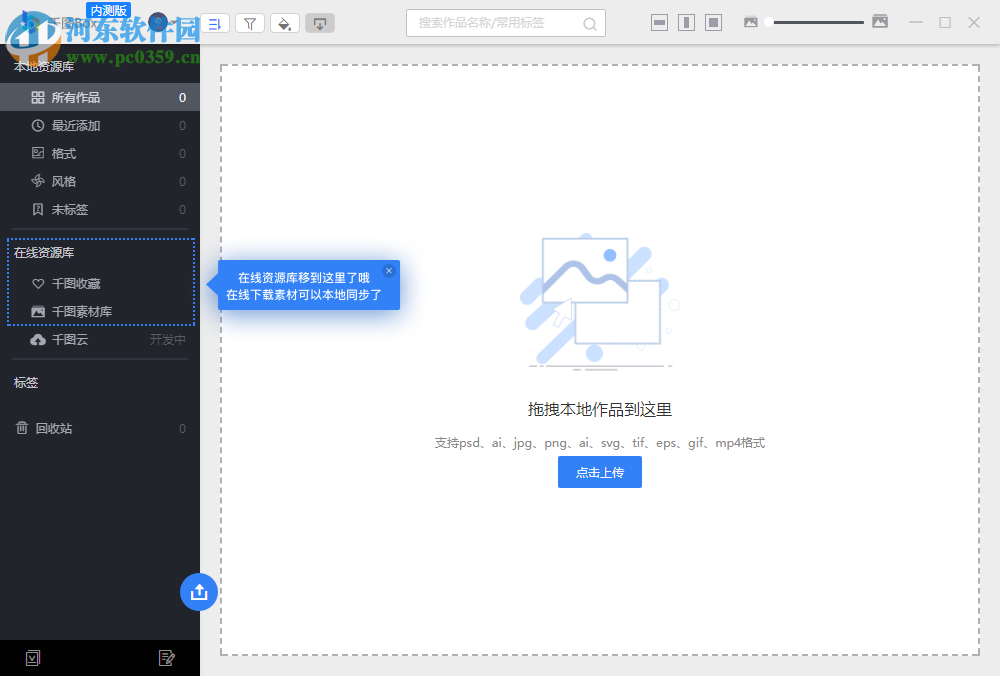Open the upload icon at the sidebar bottom
The image size is (1000, 676).
click(x=199, y=592)
